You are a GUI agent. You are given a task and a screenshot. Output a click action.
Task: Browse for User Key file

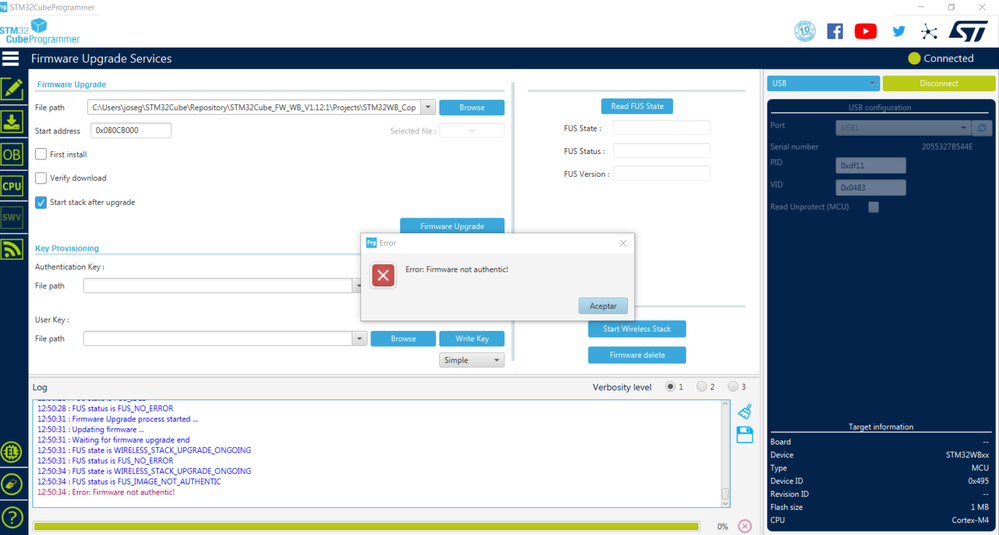(403, 339)
